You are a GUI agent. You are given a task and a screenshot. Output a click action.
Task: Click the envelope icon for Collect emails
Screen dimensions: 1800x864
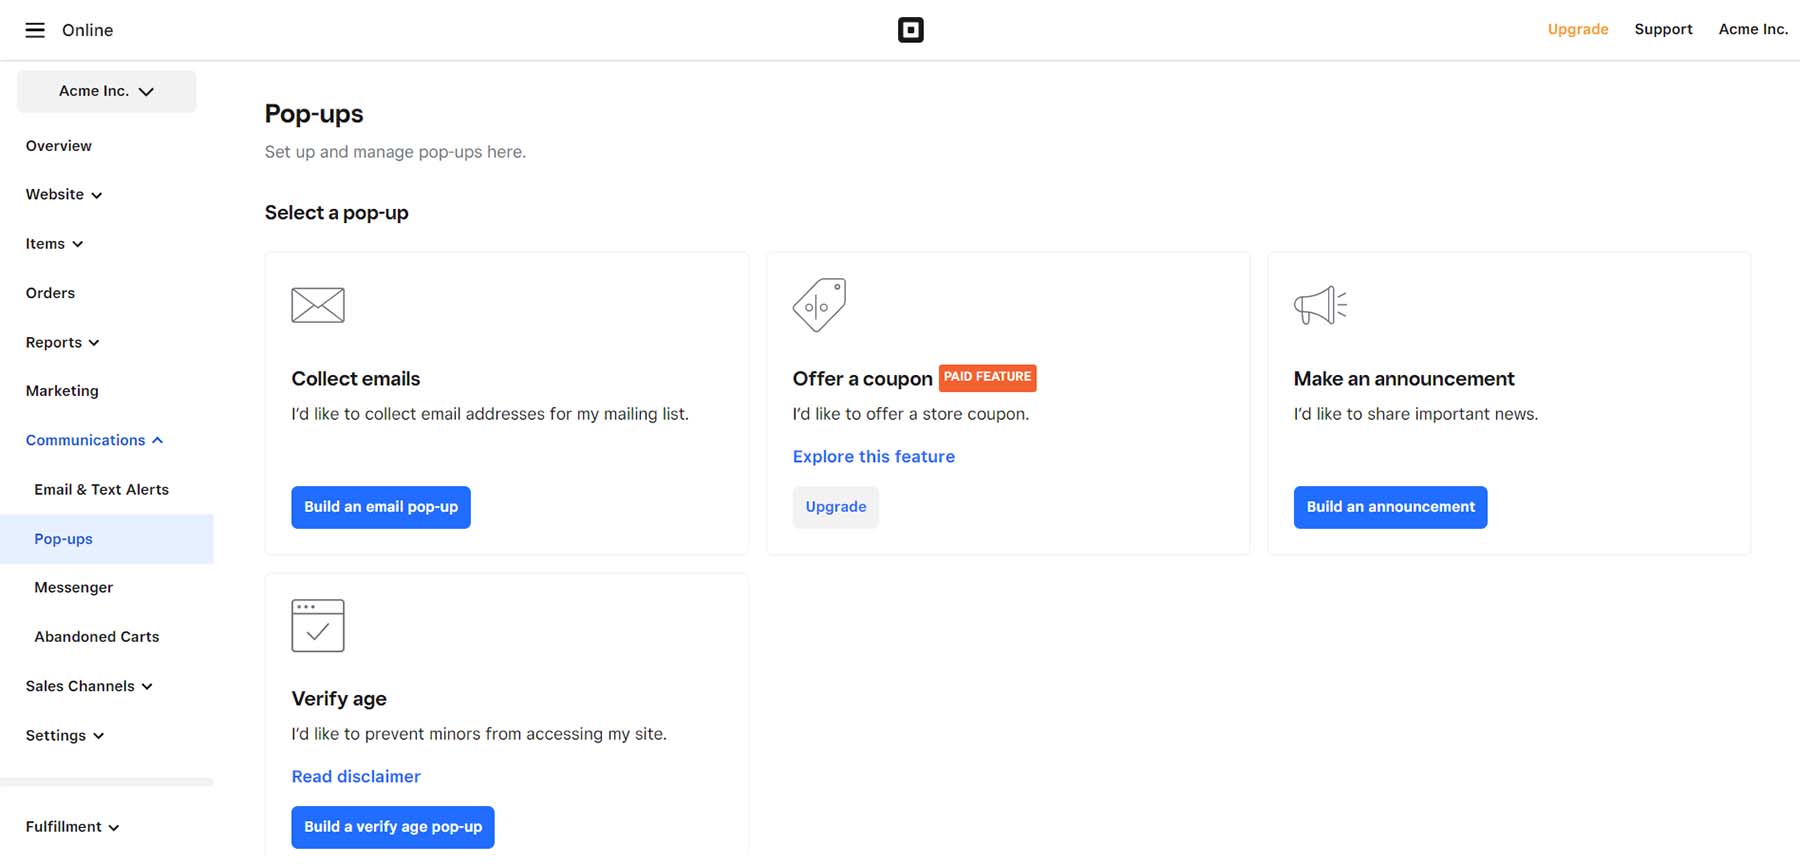point(318,305)
